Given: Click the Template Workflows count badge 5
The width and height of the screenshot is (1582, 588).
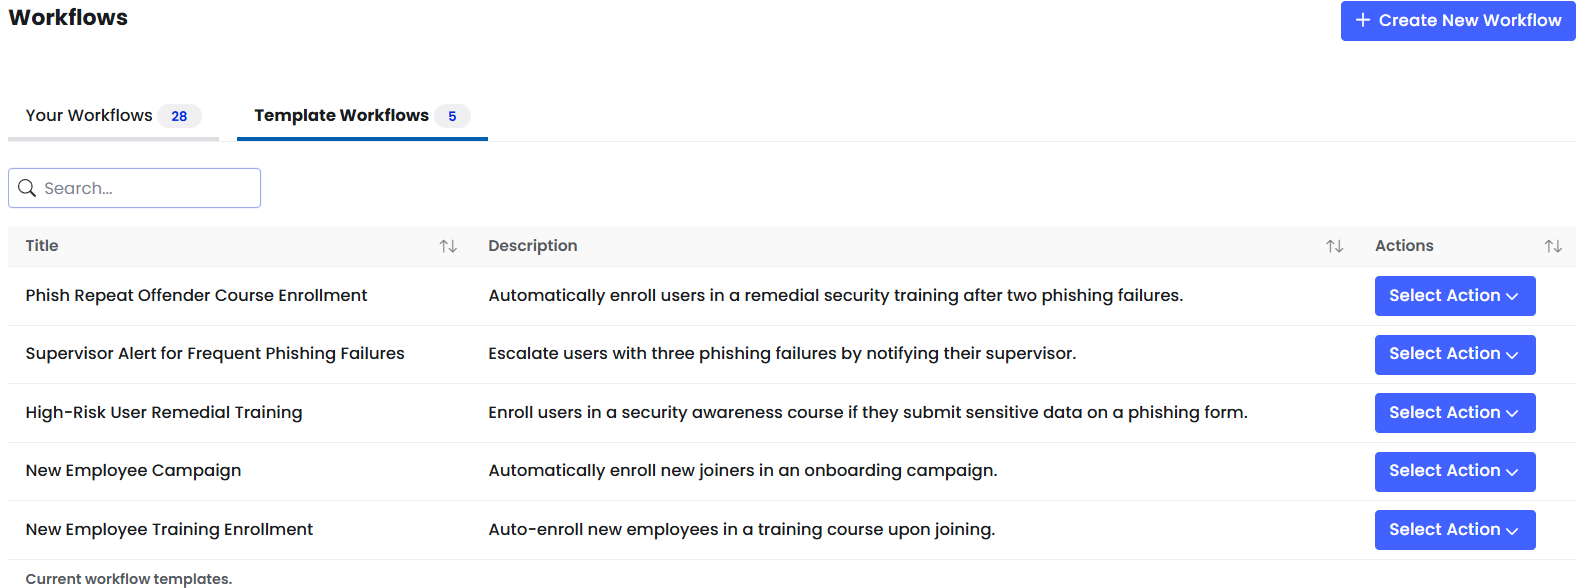Looking at the screenshot, I should pyautogui.click(x=452, y=116).
